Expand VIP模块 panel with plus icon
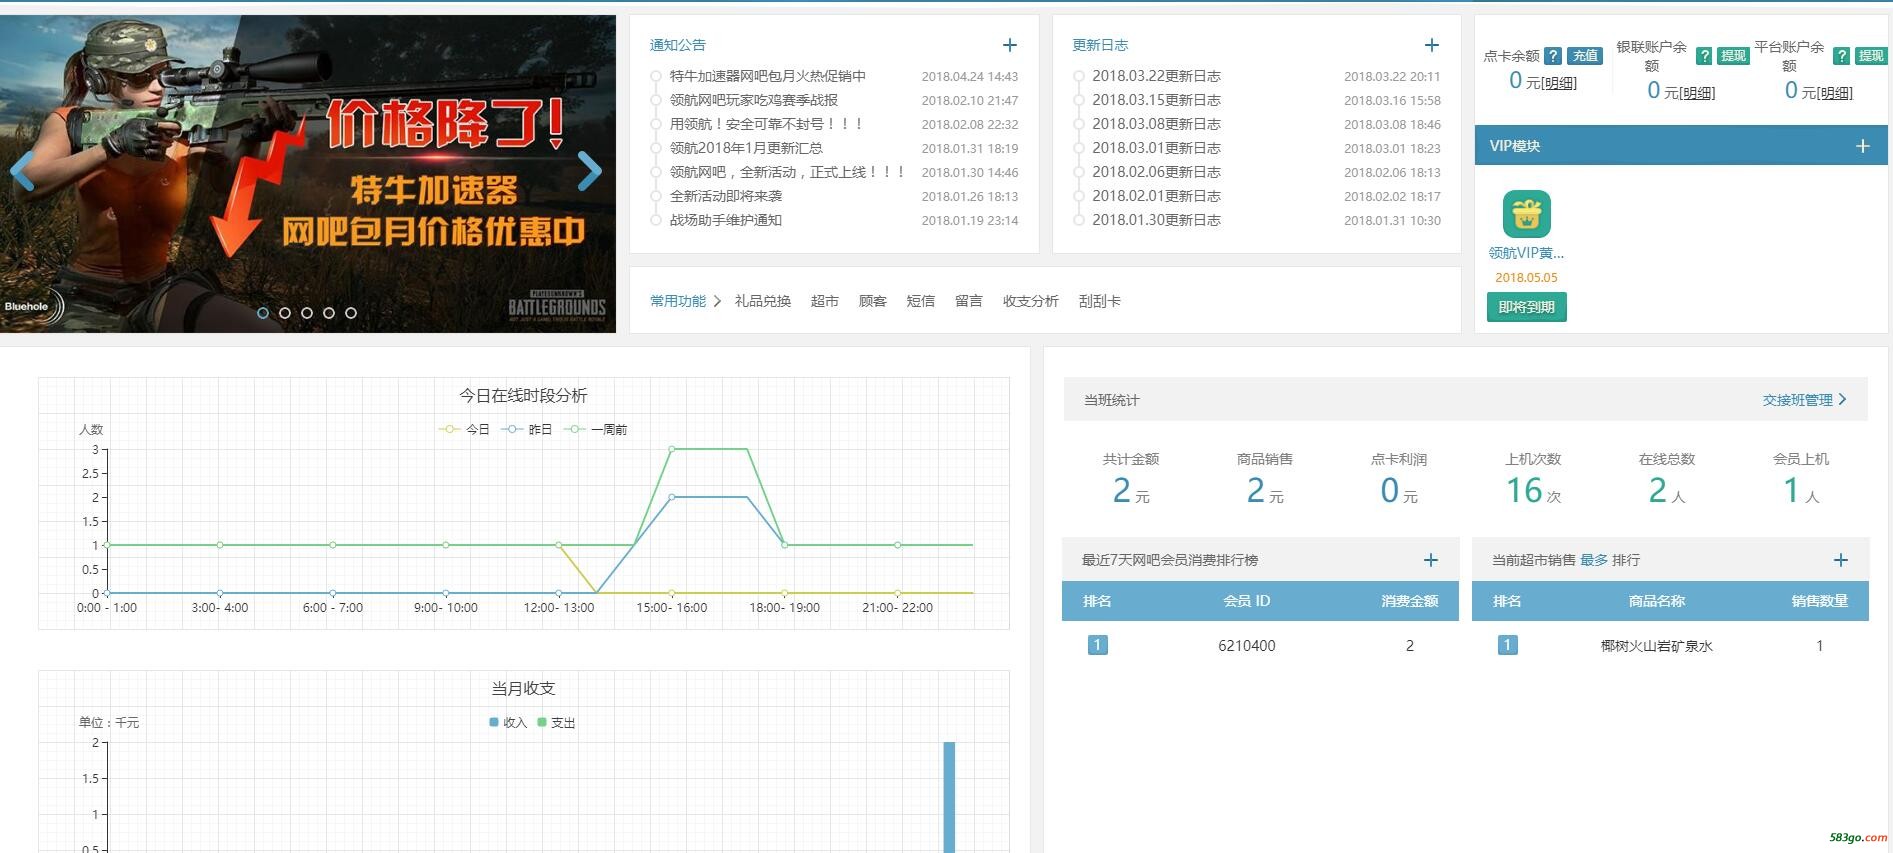 [1863, 146]
